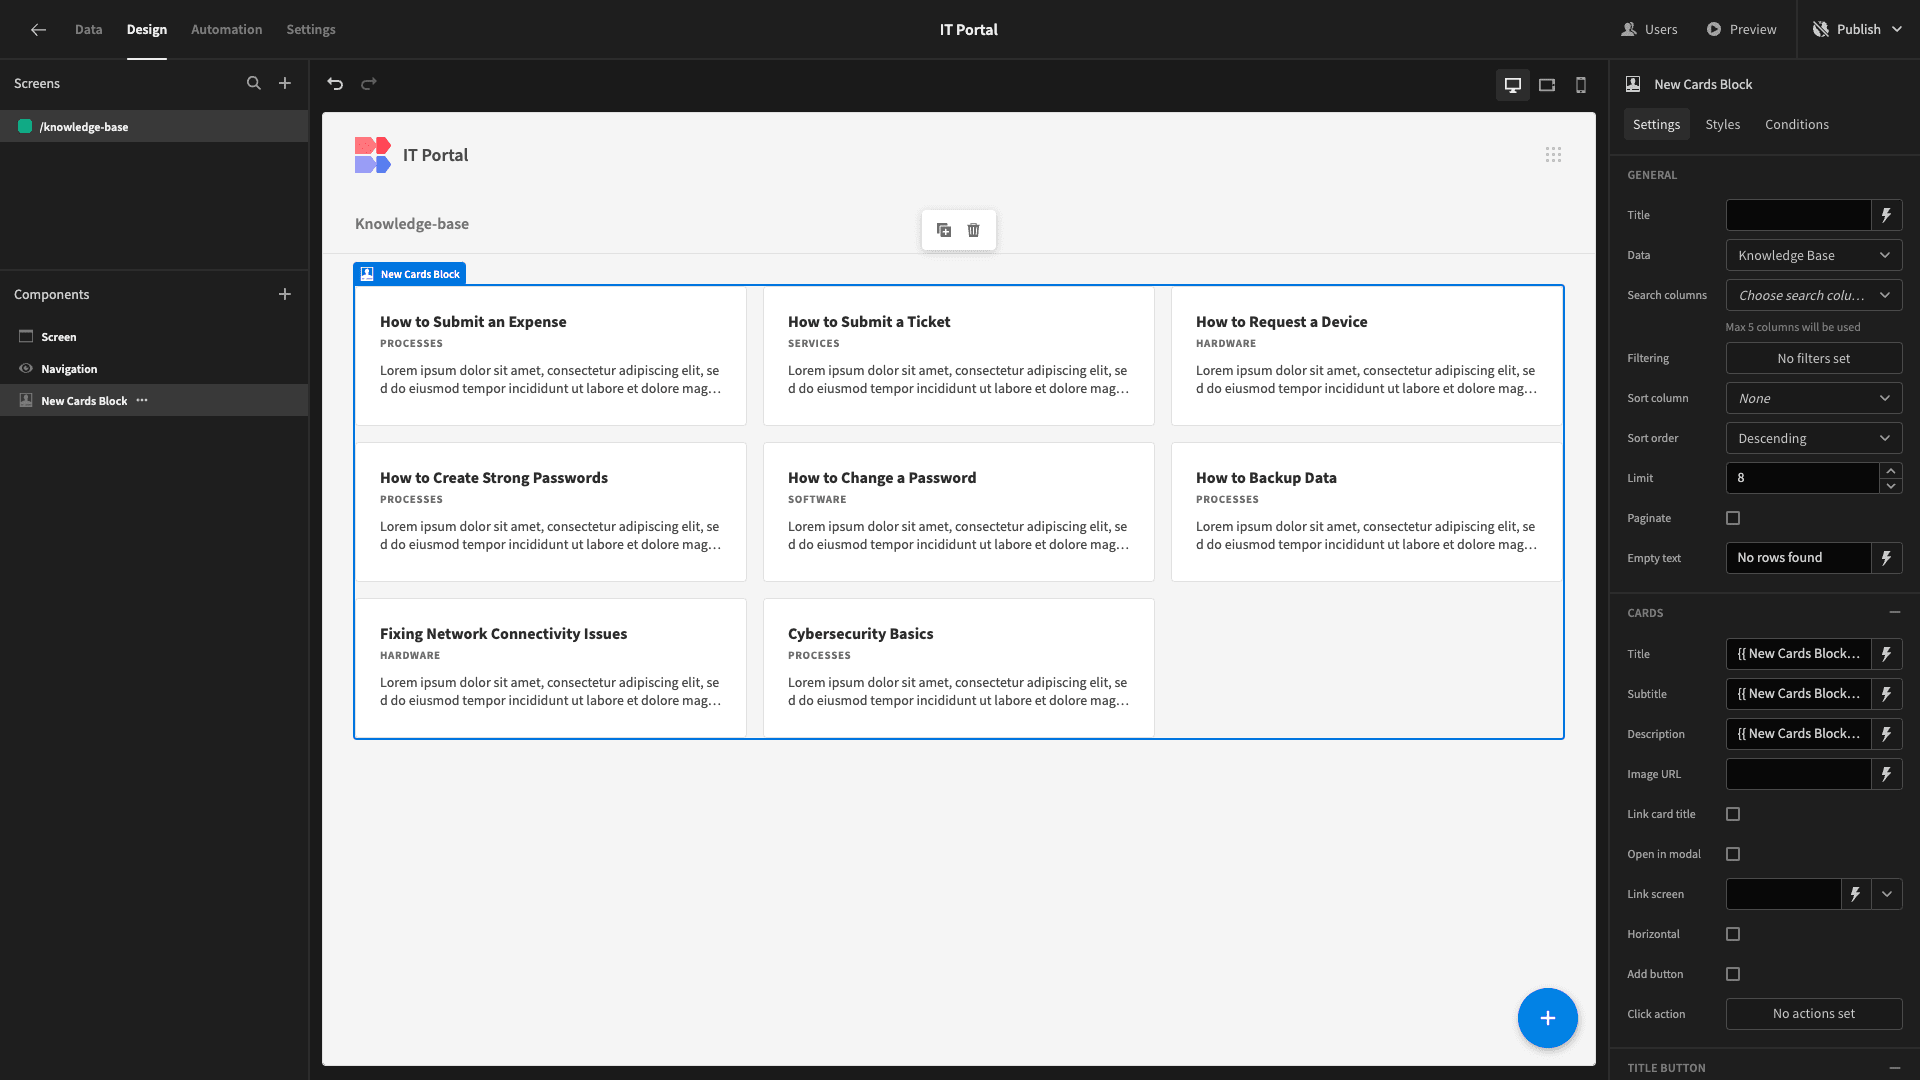This screenshot has width=1920, height=1080.
Task: Enable the Horizontal checkbox
Action: [1733, 934]
